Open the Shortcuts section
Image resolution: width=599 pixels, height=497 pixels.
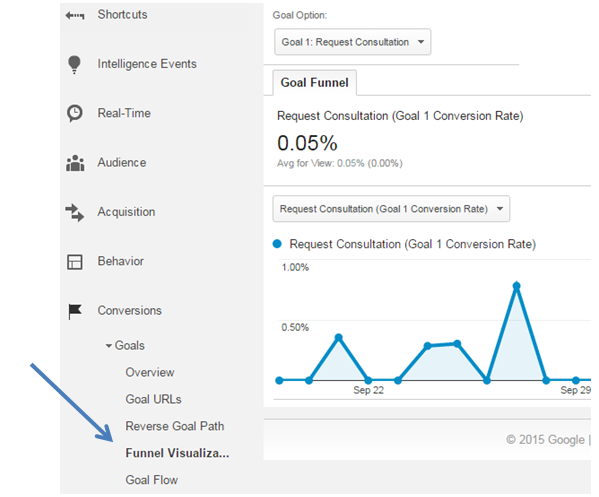coord(122,15)
